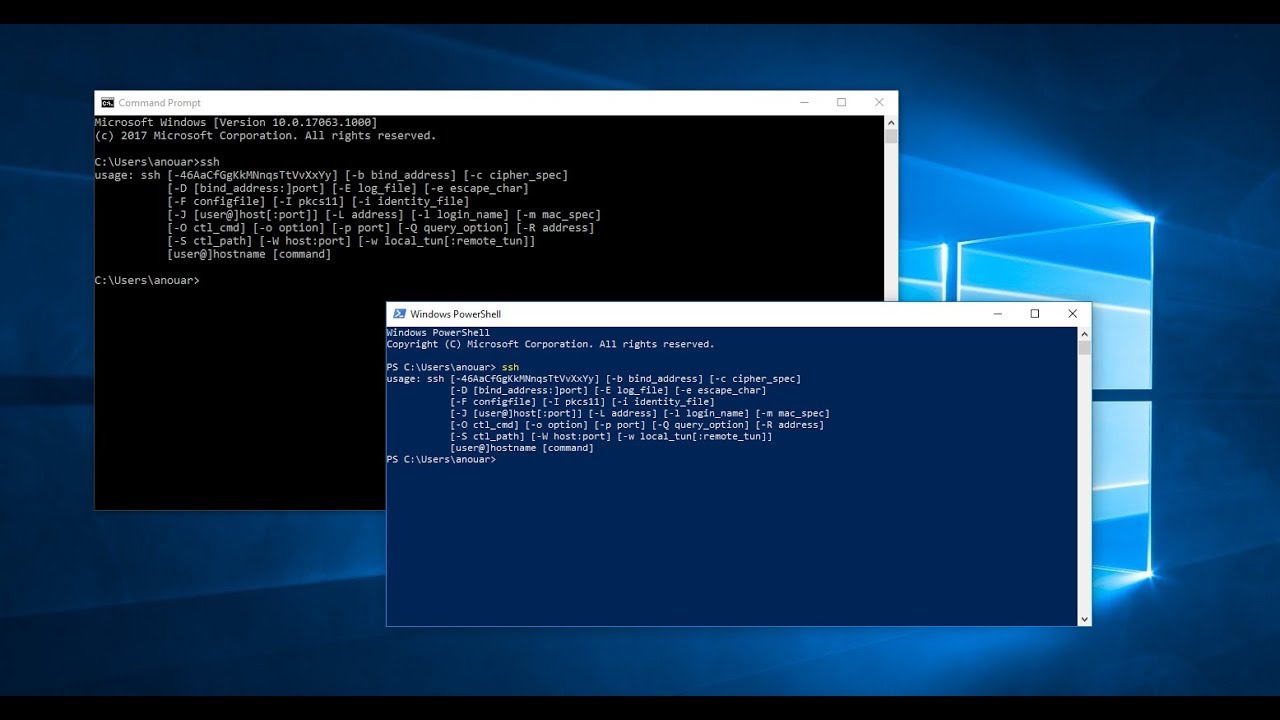Click "[-O ctl_cmd]" line in PowerShell
The image size is (1280, 720).
pyautogui.click(x=637, y=425)
